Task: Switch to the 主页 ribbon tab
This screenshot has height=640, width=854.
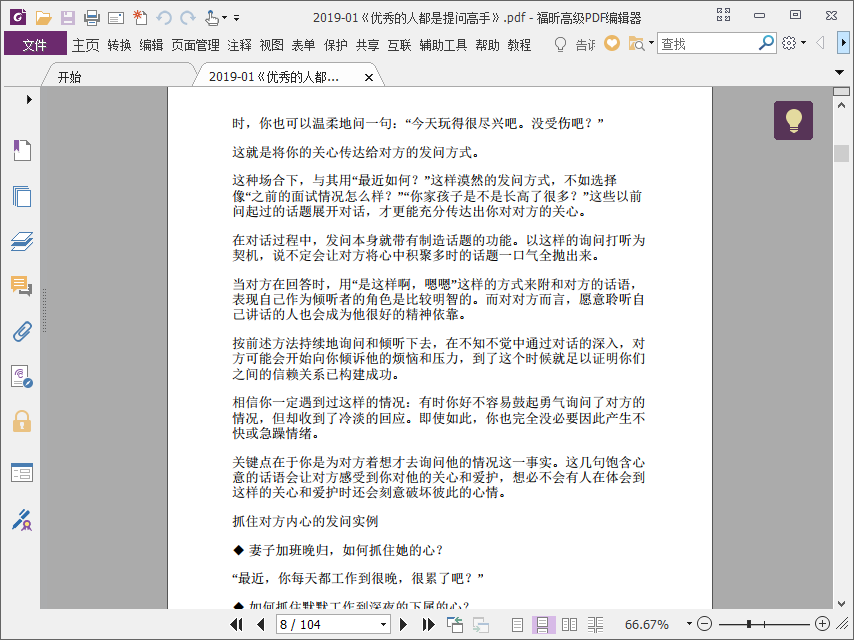Action: (x=86, y=45)
